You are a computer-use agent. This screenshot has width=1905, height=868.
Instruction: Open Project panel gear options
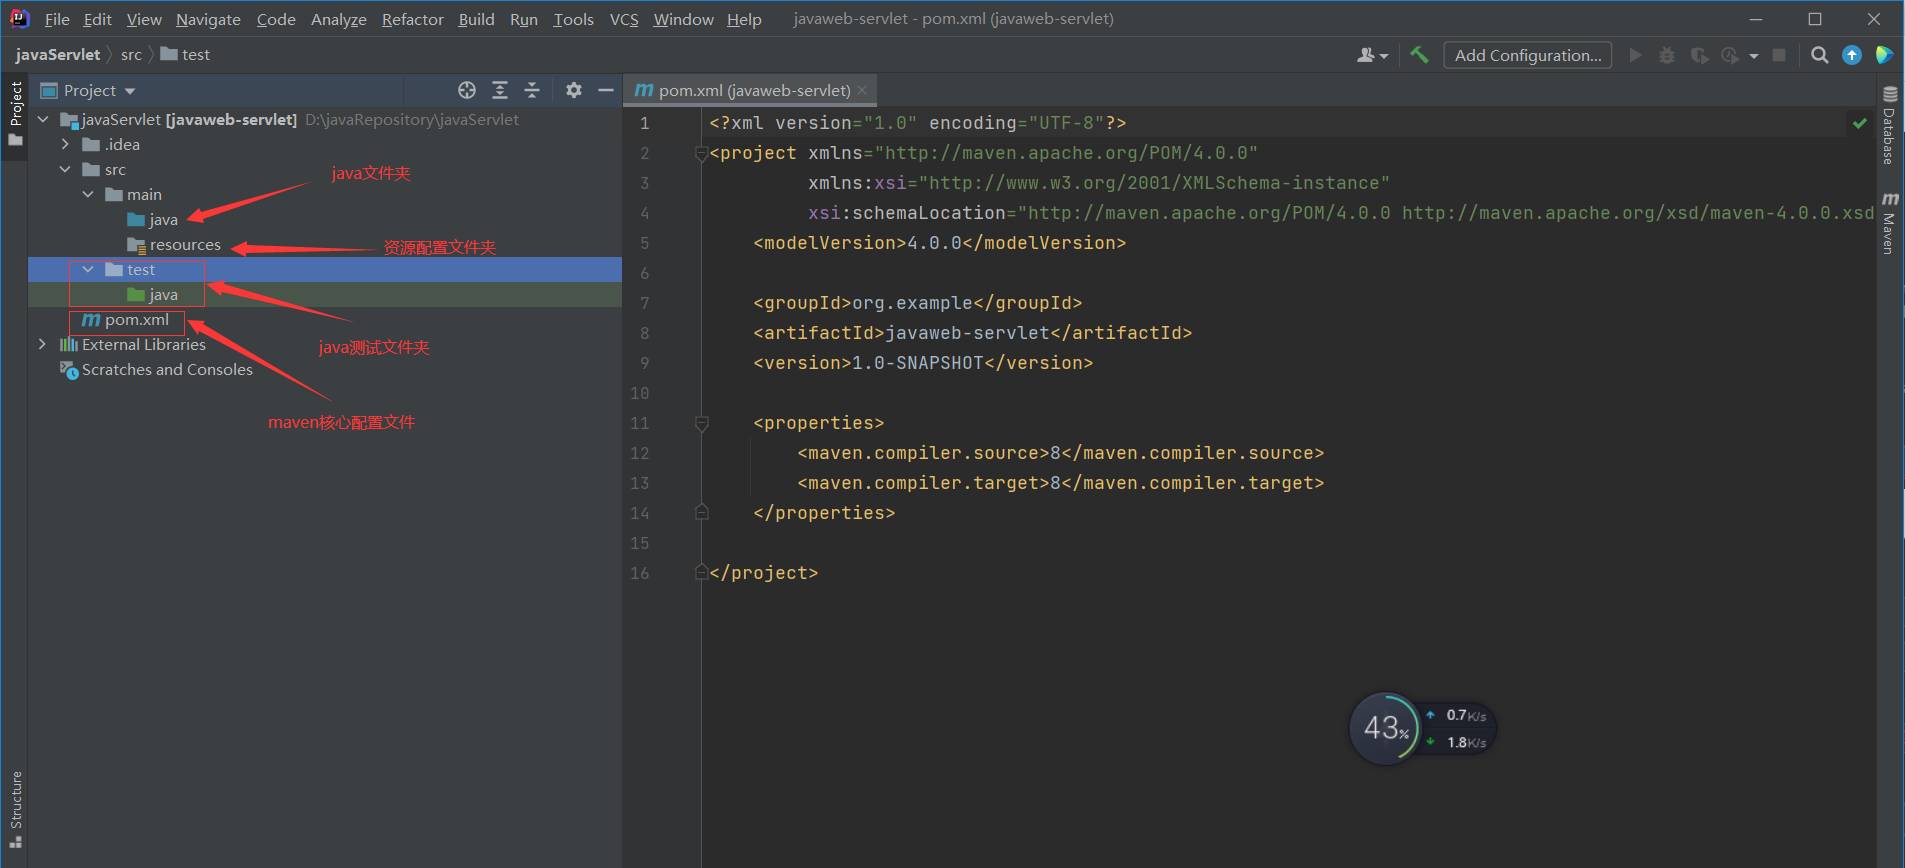[x=573, y=90]
